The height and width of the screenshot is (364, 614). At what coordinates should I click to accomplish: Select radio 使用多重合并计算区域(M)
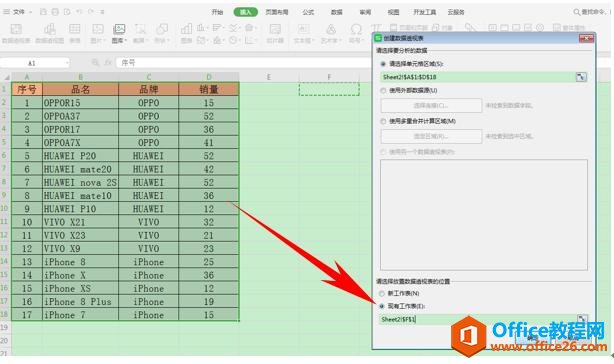point(383,121)
